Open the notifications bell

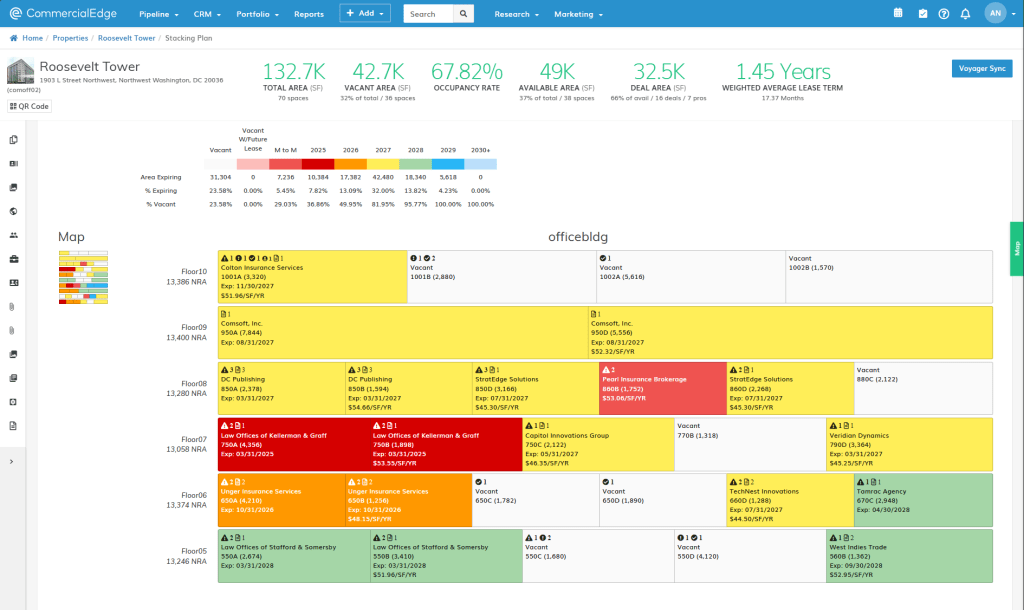(x=965, y=13)
